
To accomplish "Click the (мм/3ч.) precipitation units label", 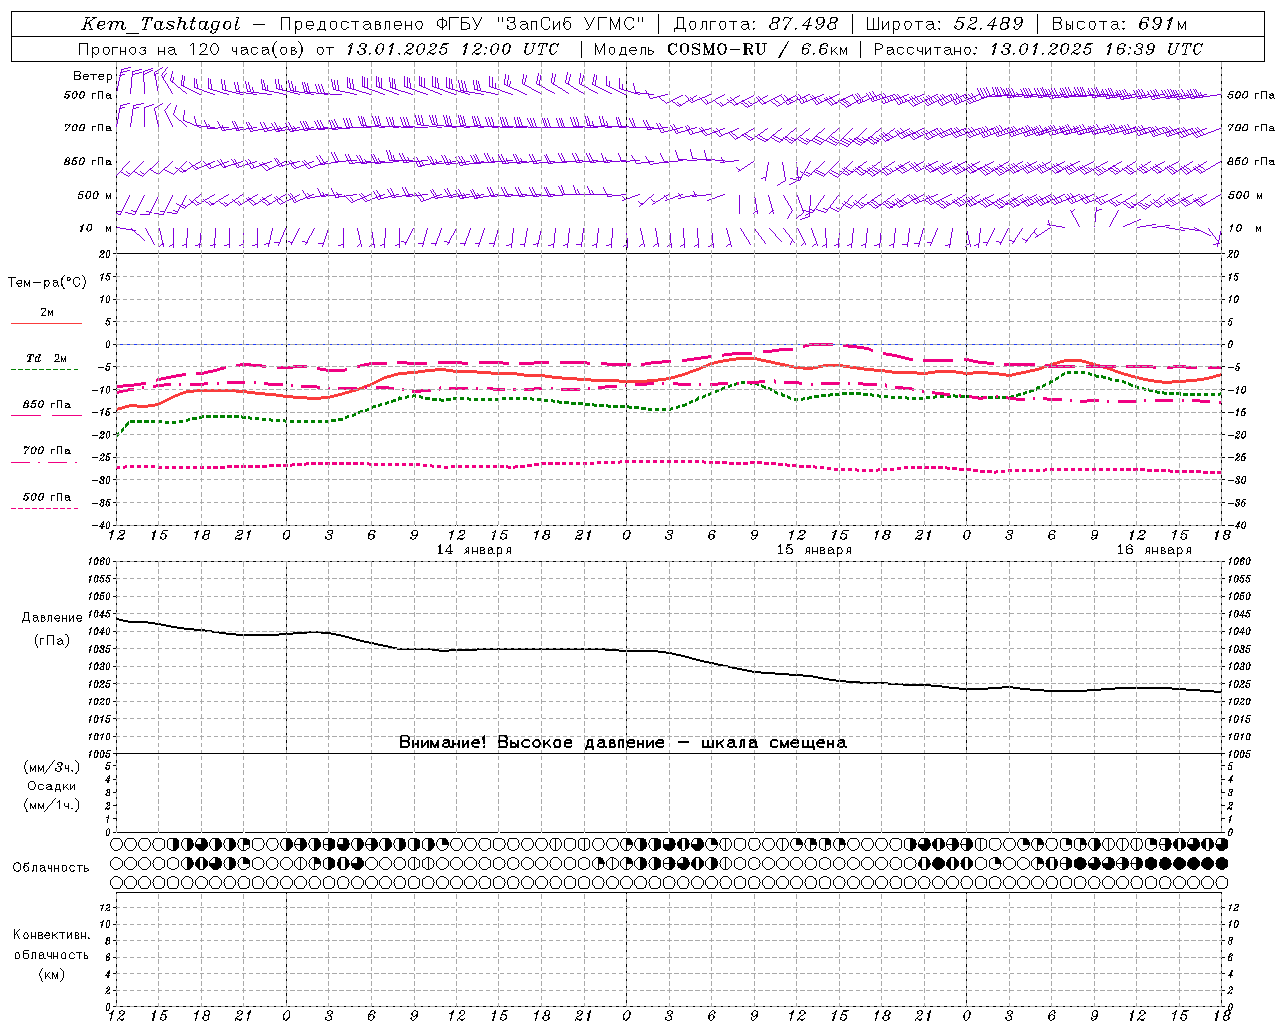I will click(x=52, y=767).
